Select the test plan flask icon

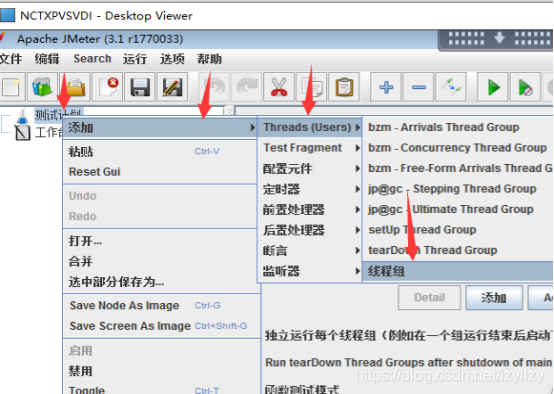pyautogui.click(x=23, y=116)
